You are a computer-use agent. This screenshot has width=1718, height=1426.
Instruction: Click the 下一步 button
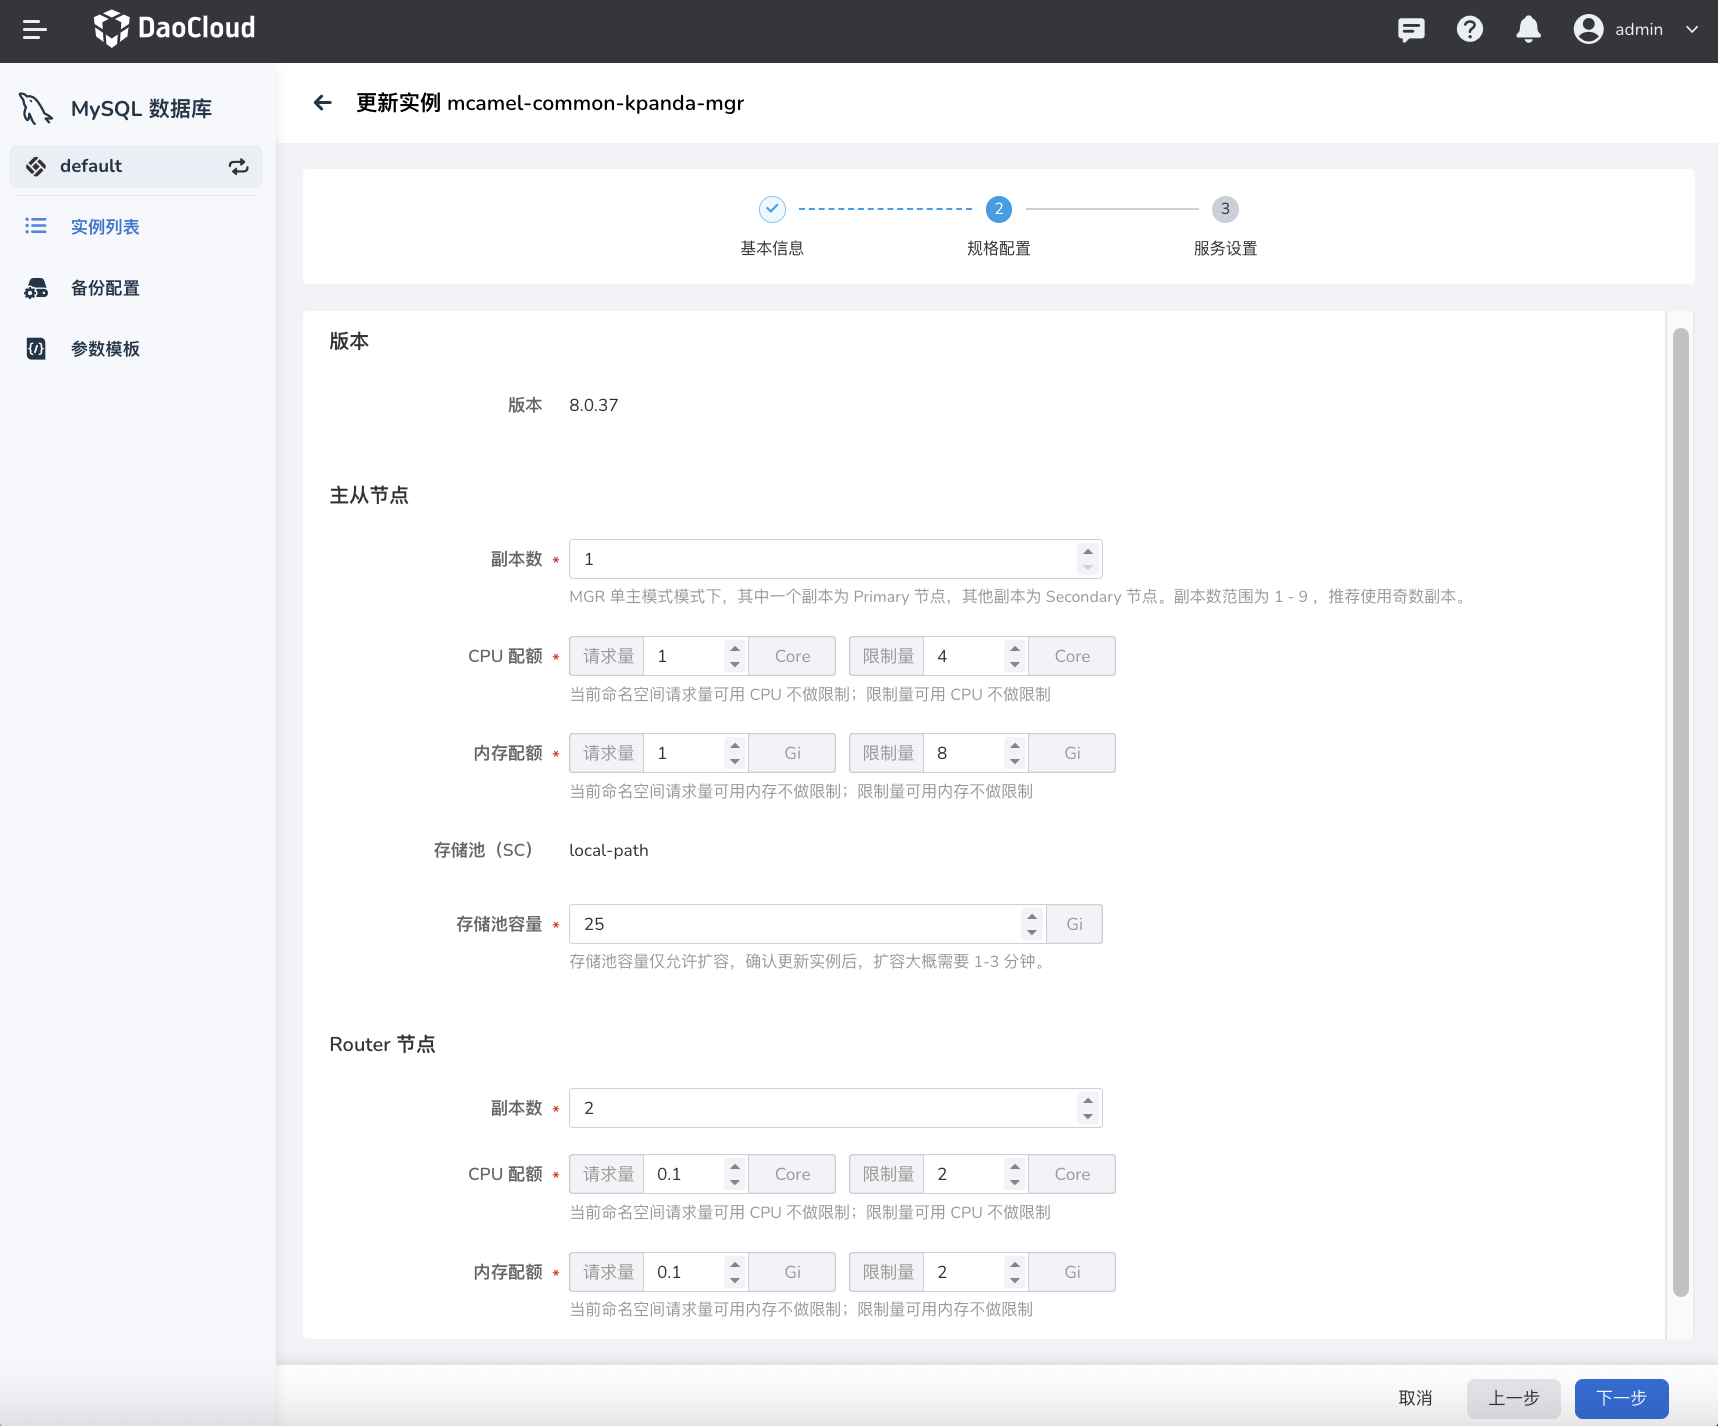pos(1620,1398)
